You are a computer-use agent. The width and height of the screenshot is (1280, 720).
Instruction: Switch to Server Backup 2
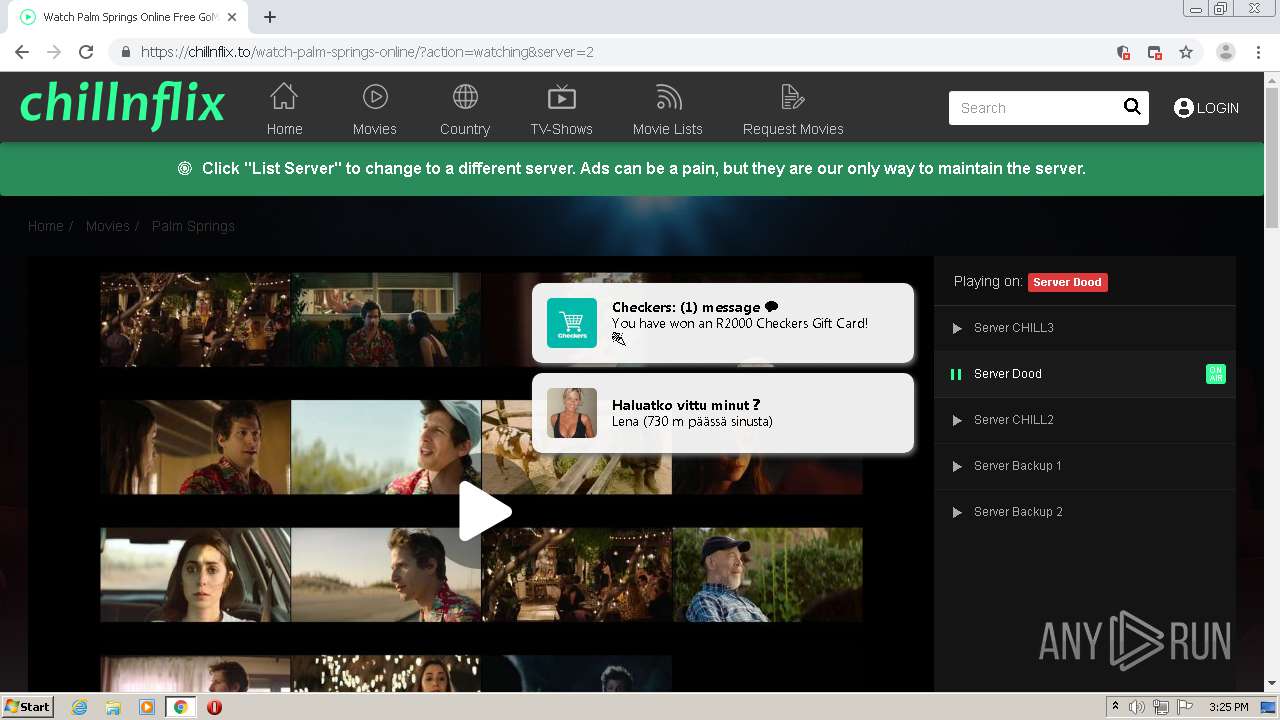click(x=1085, y=512)
